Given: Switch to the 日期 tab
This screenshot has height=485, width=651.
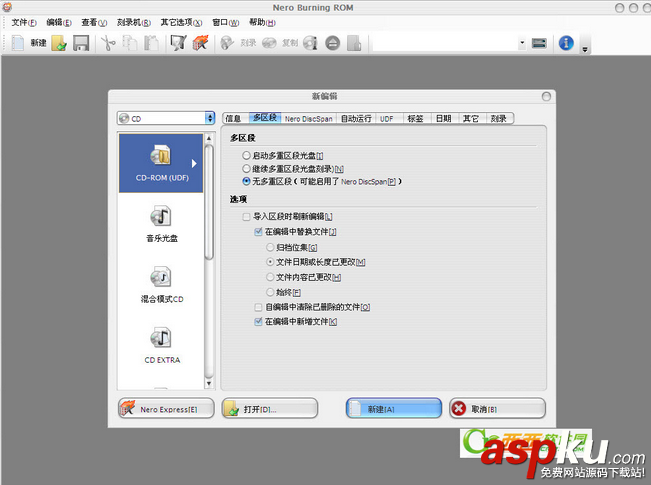Looking at the screenshot, I should point(443,118).
